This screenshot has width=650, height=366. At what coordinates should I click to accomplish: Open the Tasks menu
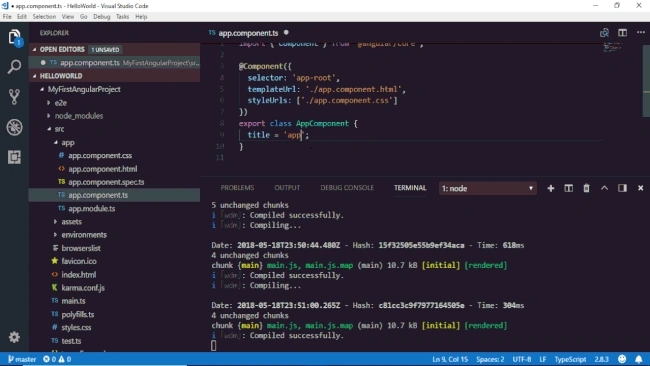coord(122,17)
